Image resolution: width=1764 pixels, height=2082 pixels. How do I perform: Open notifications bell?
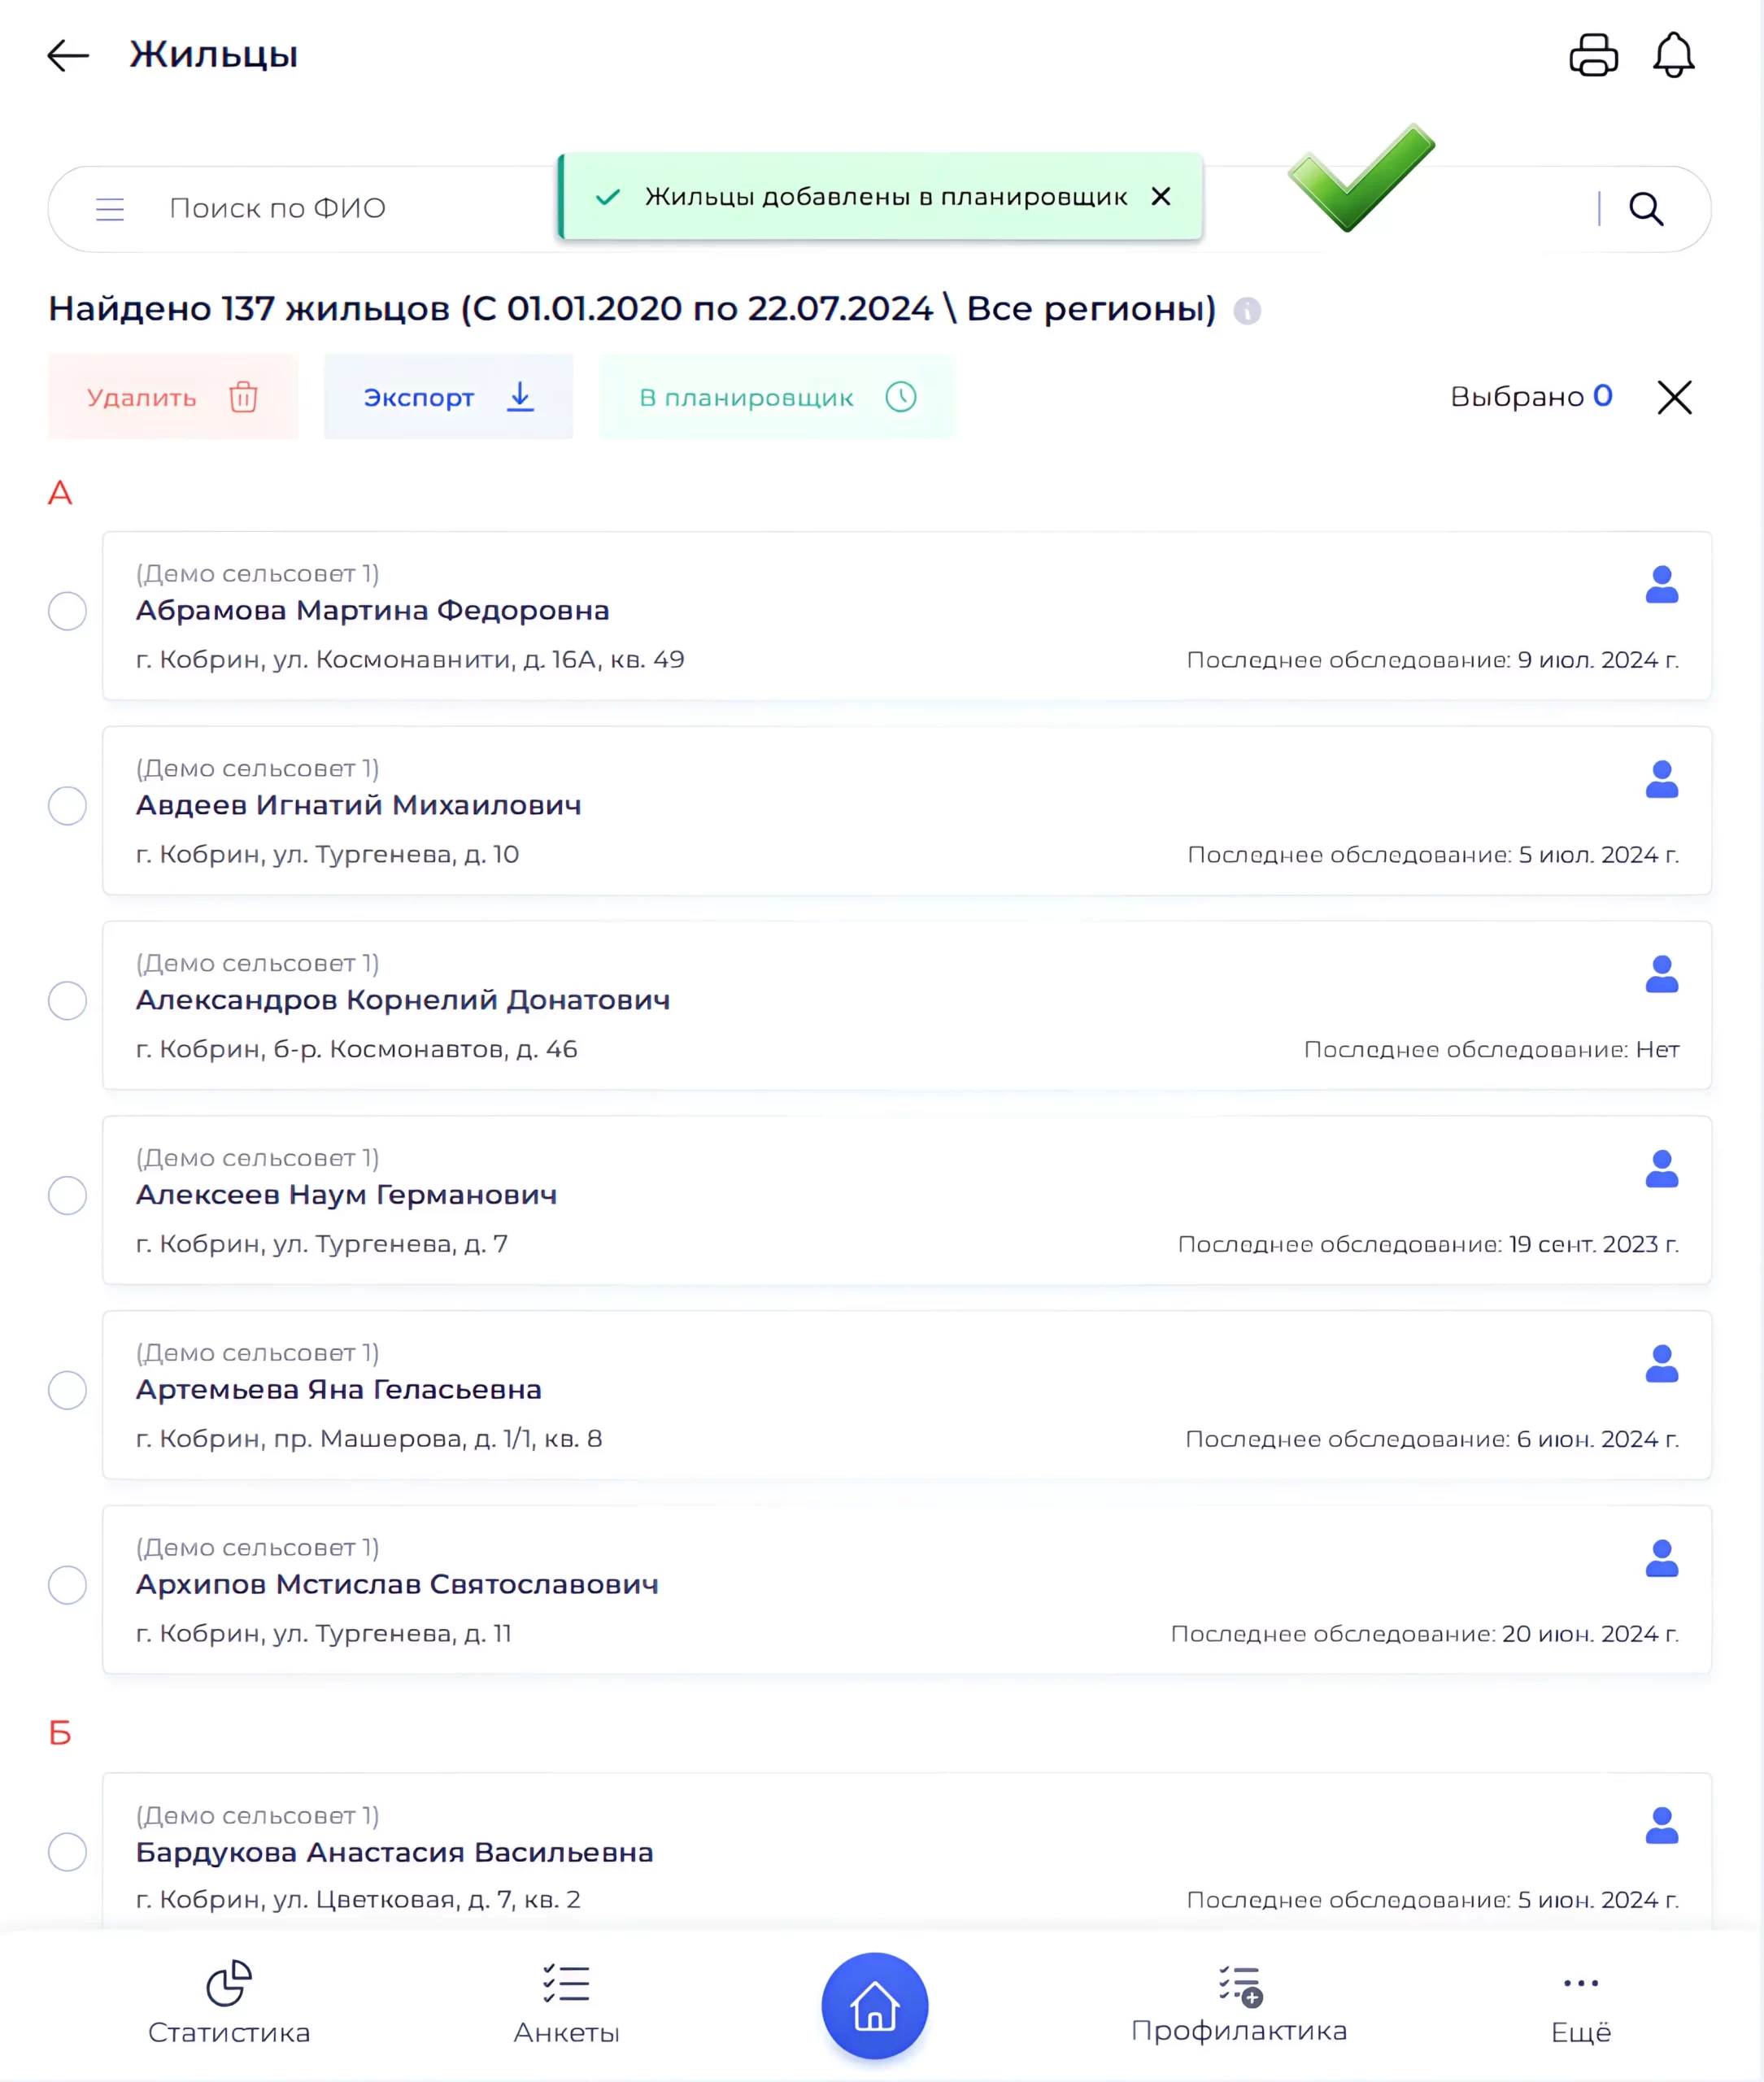coord(1673,55)
